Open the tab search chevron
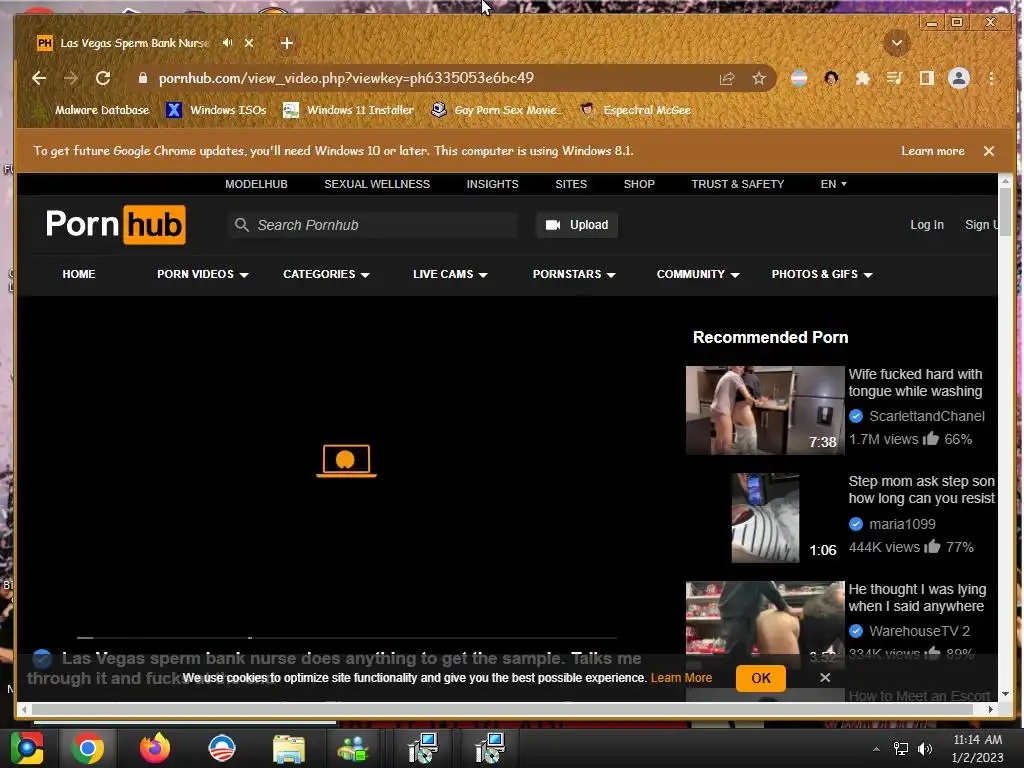Viewport: 1024px width, 768px height. pyautogui.click(x=897, y=44)
